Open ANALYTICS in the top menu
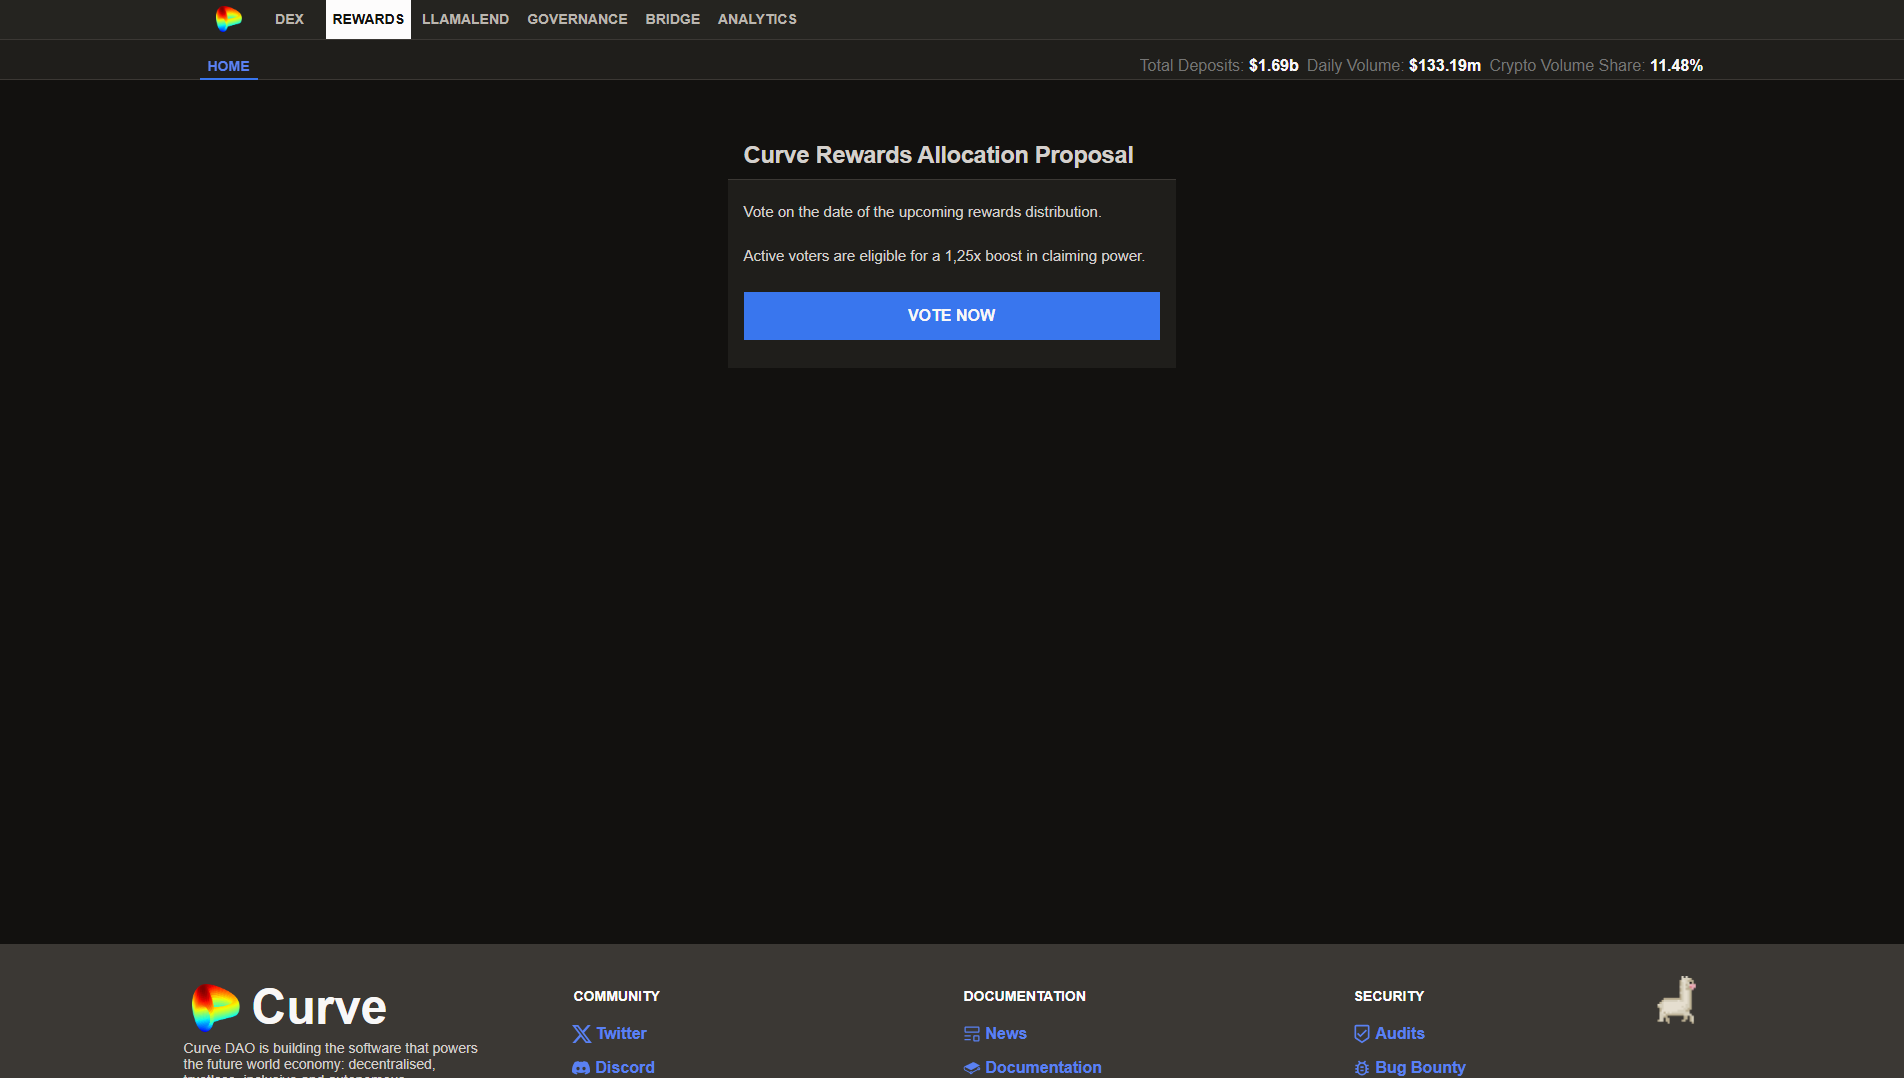Viewport: 1904px width, 1078px height. [x=757, y=19]
